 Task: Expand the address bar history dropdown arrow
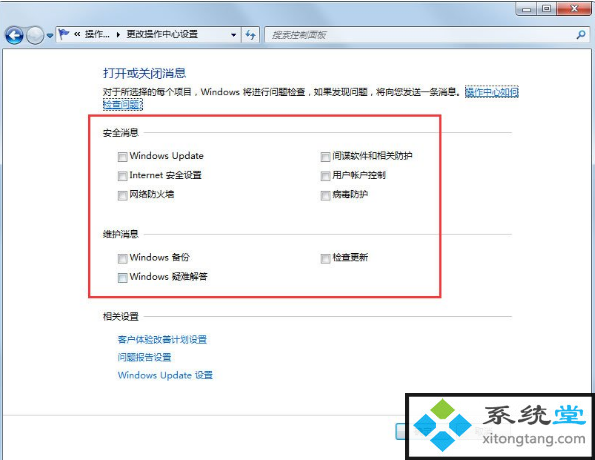click(233, 35)
